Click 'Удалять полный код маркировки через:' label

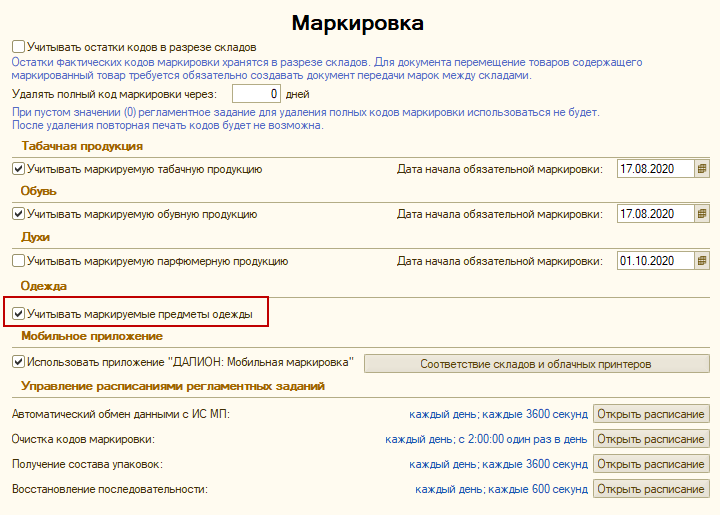pyautogui.click(x=114, y=94)
